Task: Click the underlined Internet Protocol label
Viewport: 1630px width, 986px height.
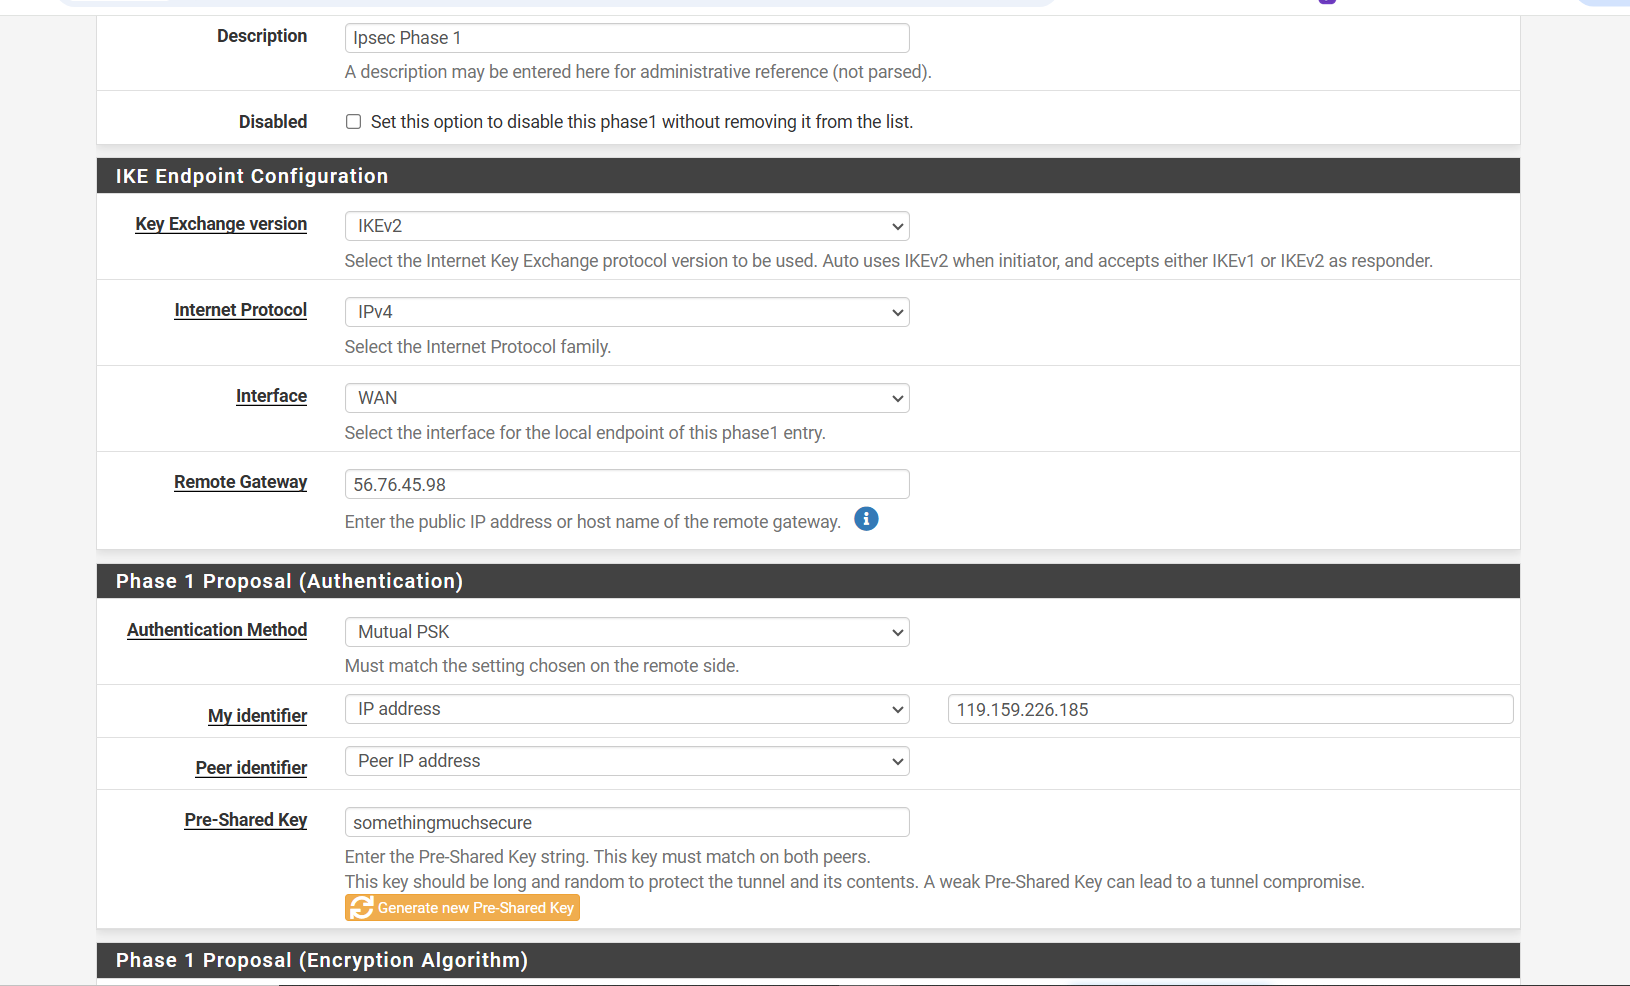Action: [240, 310]
